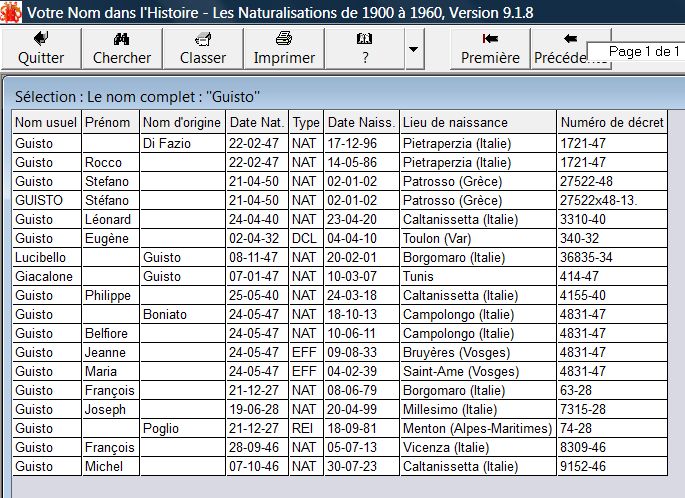Click decree number 4155-40

coord(612,295)
